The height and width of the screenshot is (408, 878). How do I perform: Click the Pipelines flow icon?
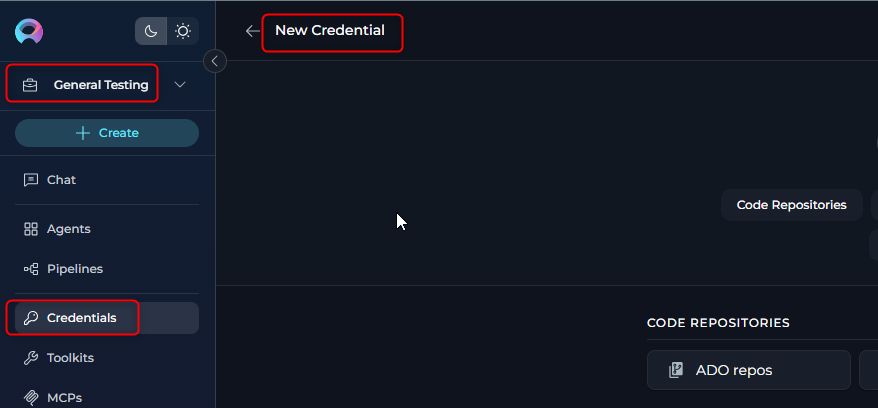(x=31, y=269)
